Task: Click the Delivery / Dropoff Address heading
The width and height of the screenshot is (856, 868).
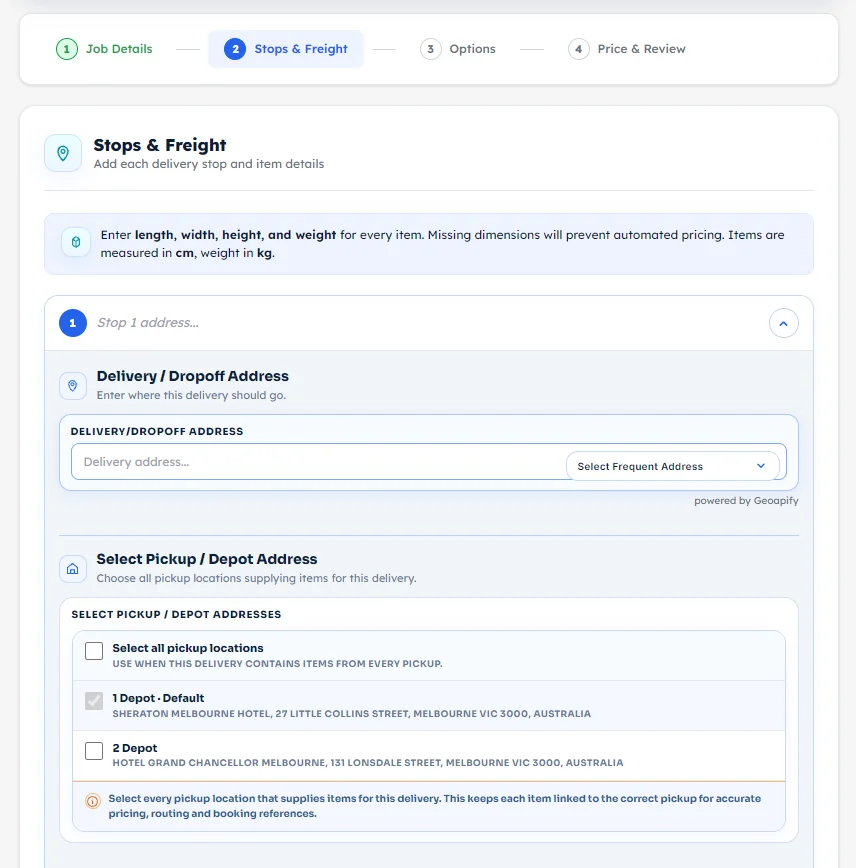Action: (193, 376)
